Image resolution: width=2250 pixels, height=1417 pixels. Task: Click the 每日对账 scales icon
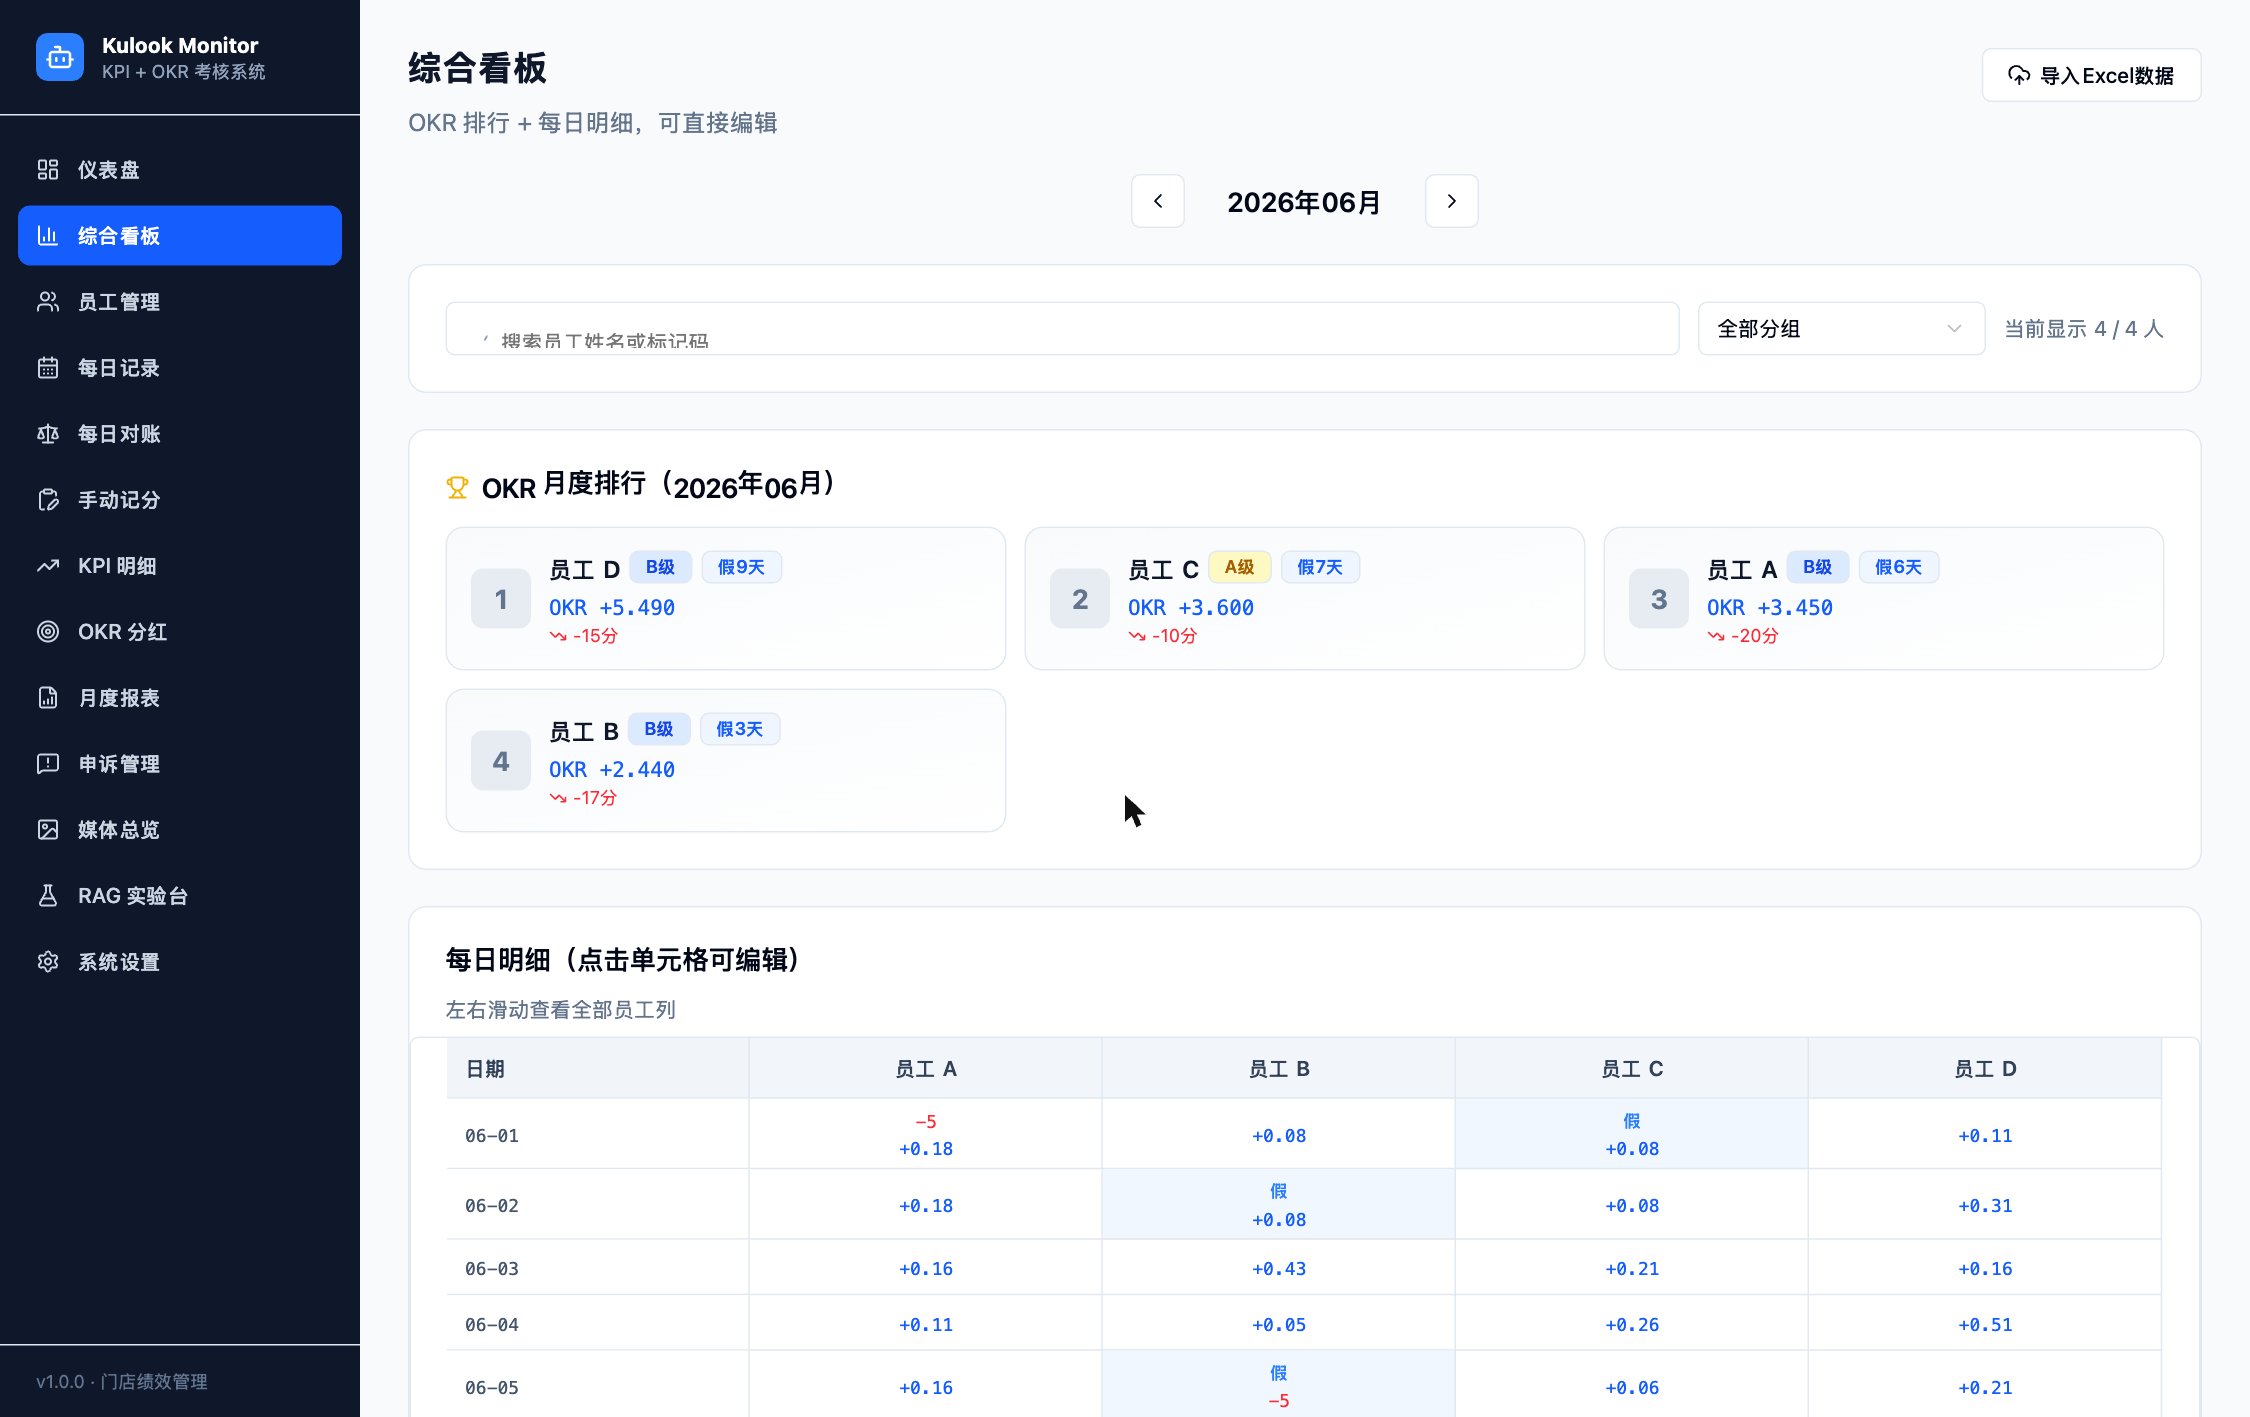(48, 433)
